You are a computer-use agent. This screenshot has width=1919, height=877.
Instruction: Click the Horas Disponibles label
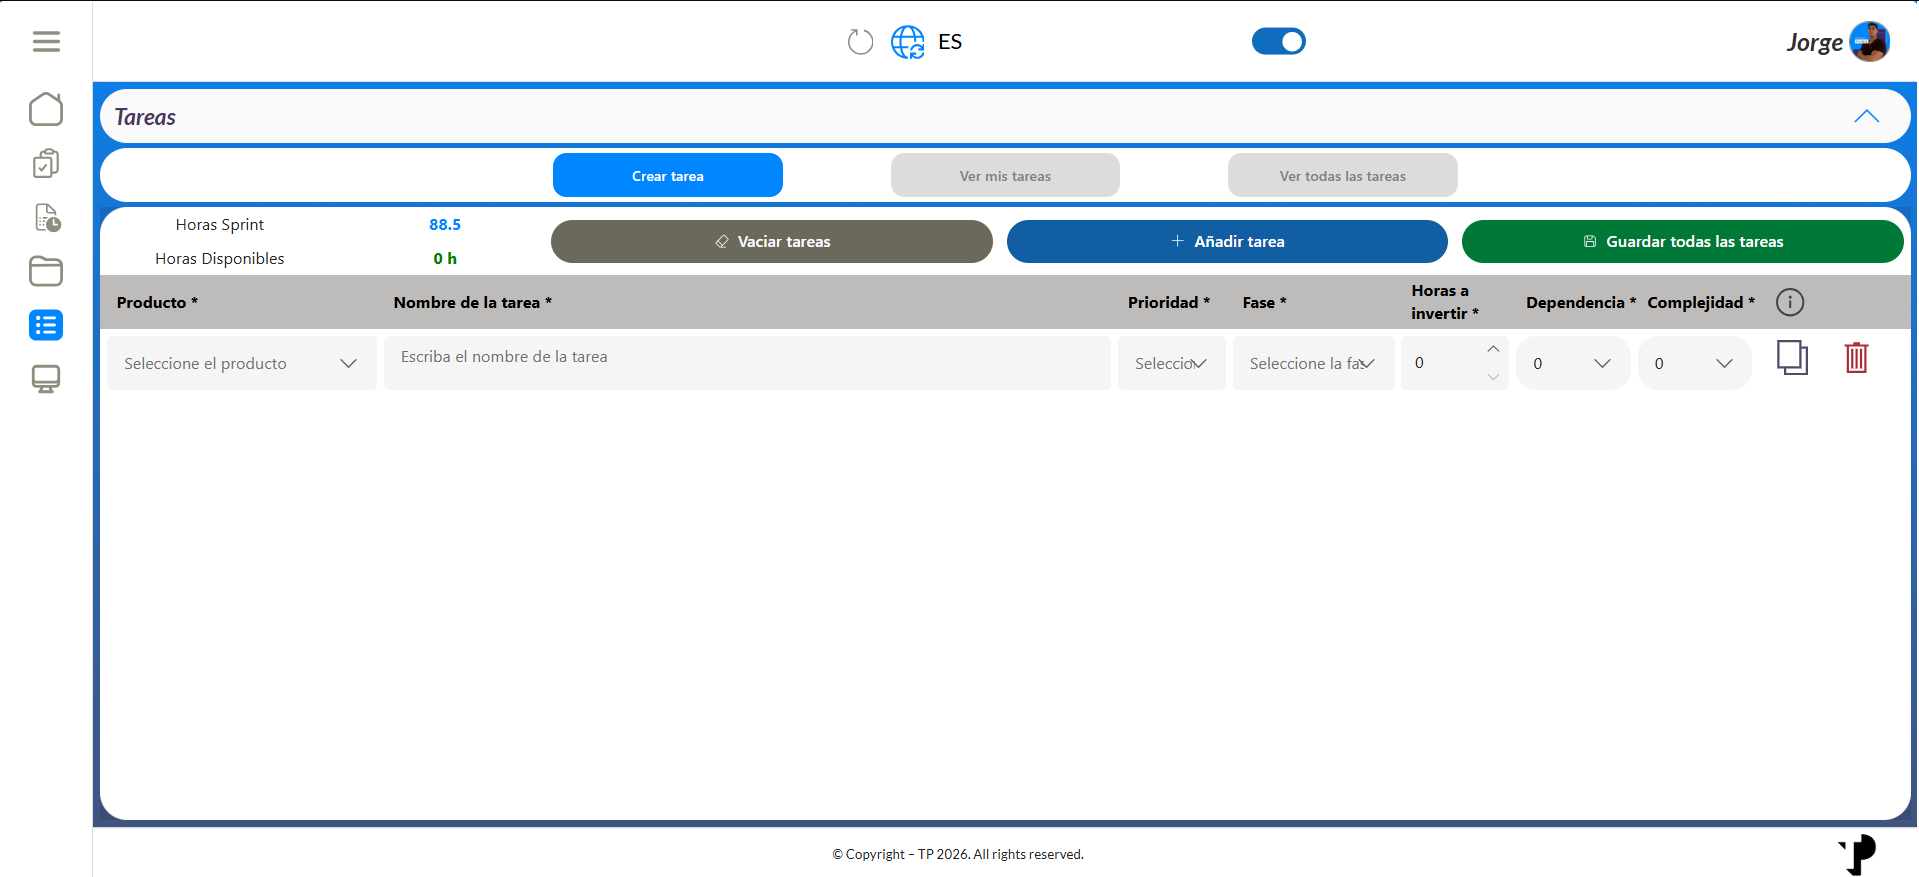pyautogui.click(x=220, y=259)
